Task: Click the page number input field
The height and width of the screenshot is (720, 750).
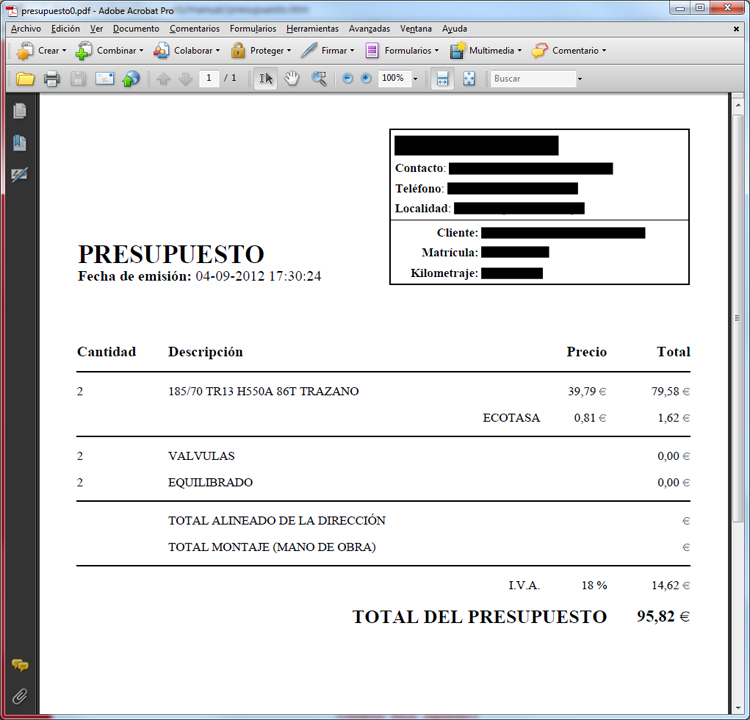Action: (x=209, y=78)
